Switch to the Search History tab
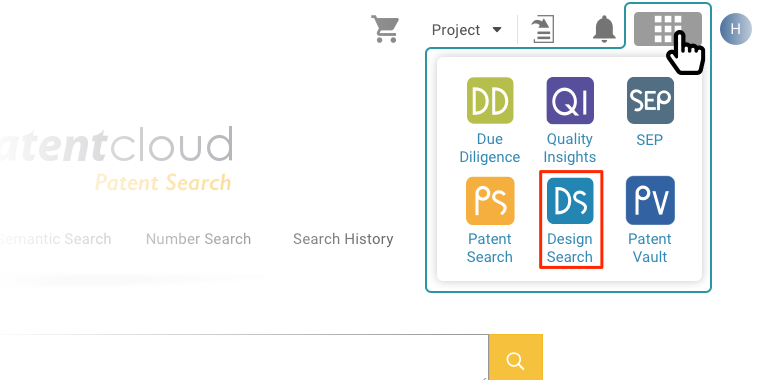758x380 pixels. 343,239
